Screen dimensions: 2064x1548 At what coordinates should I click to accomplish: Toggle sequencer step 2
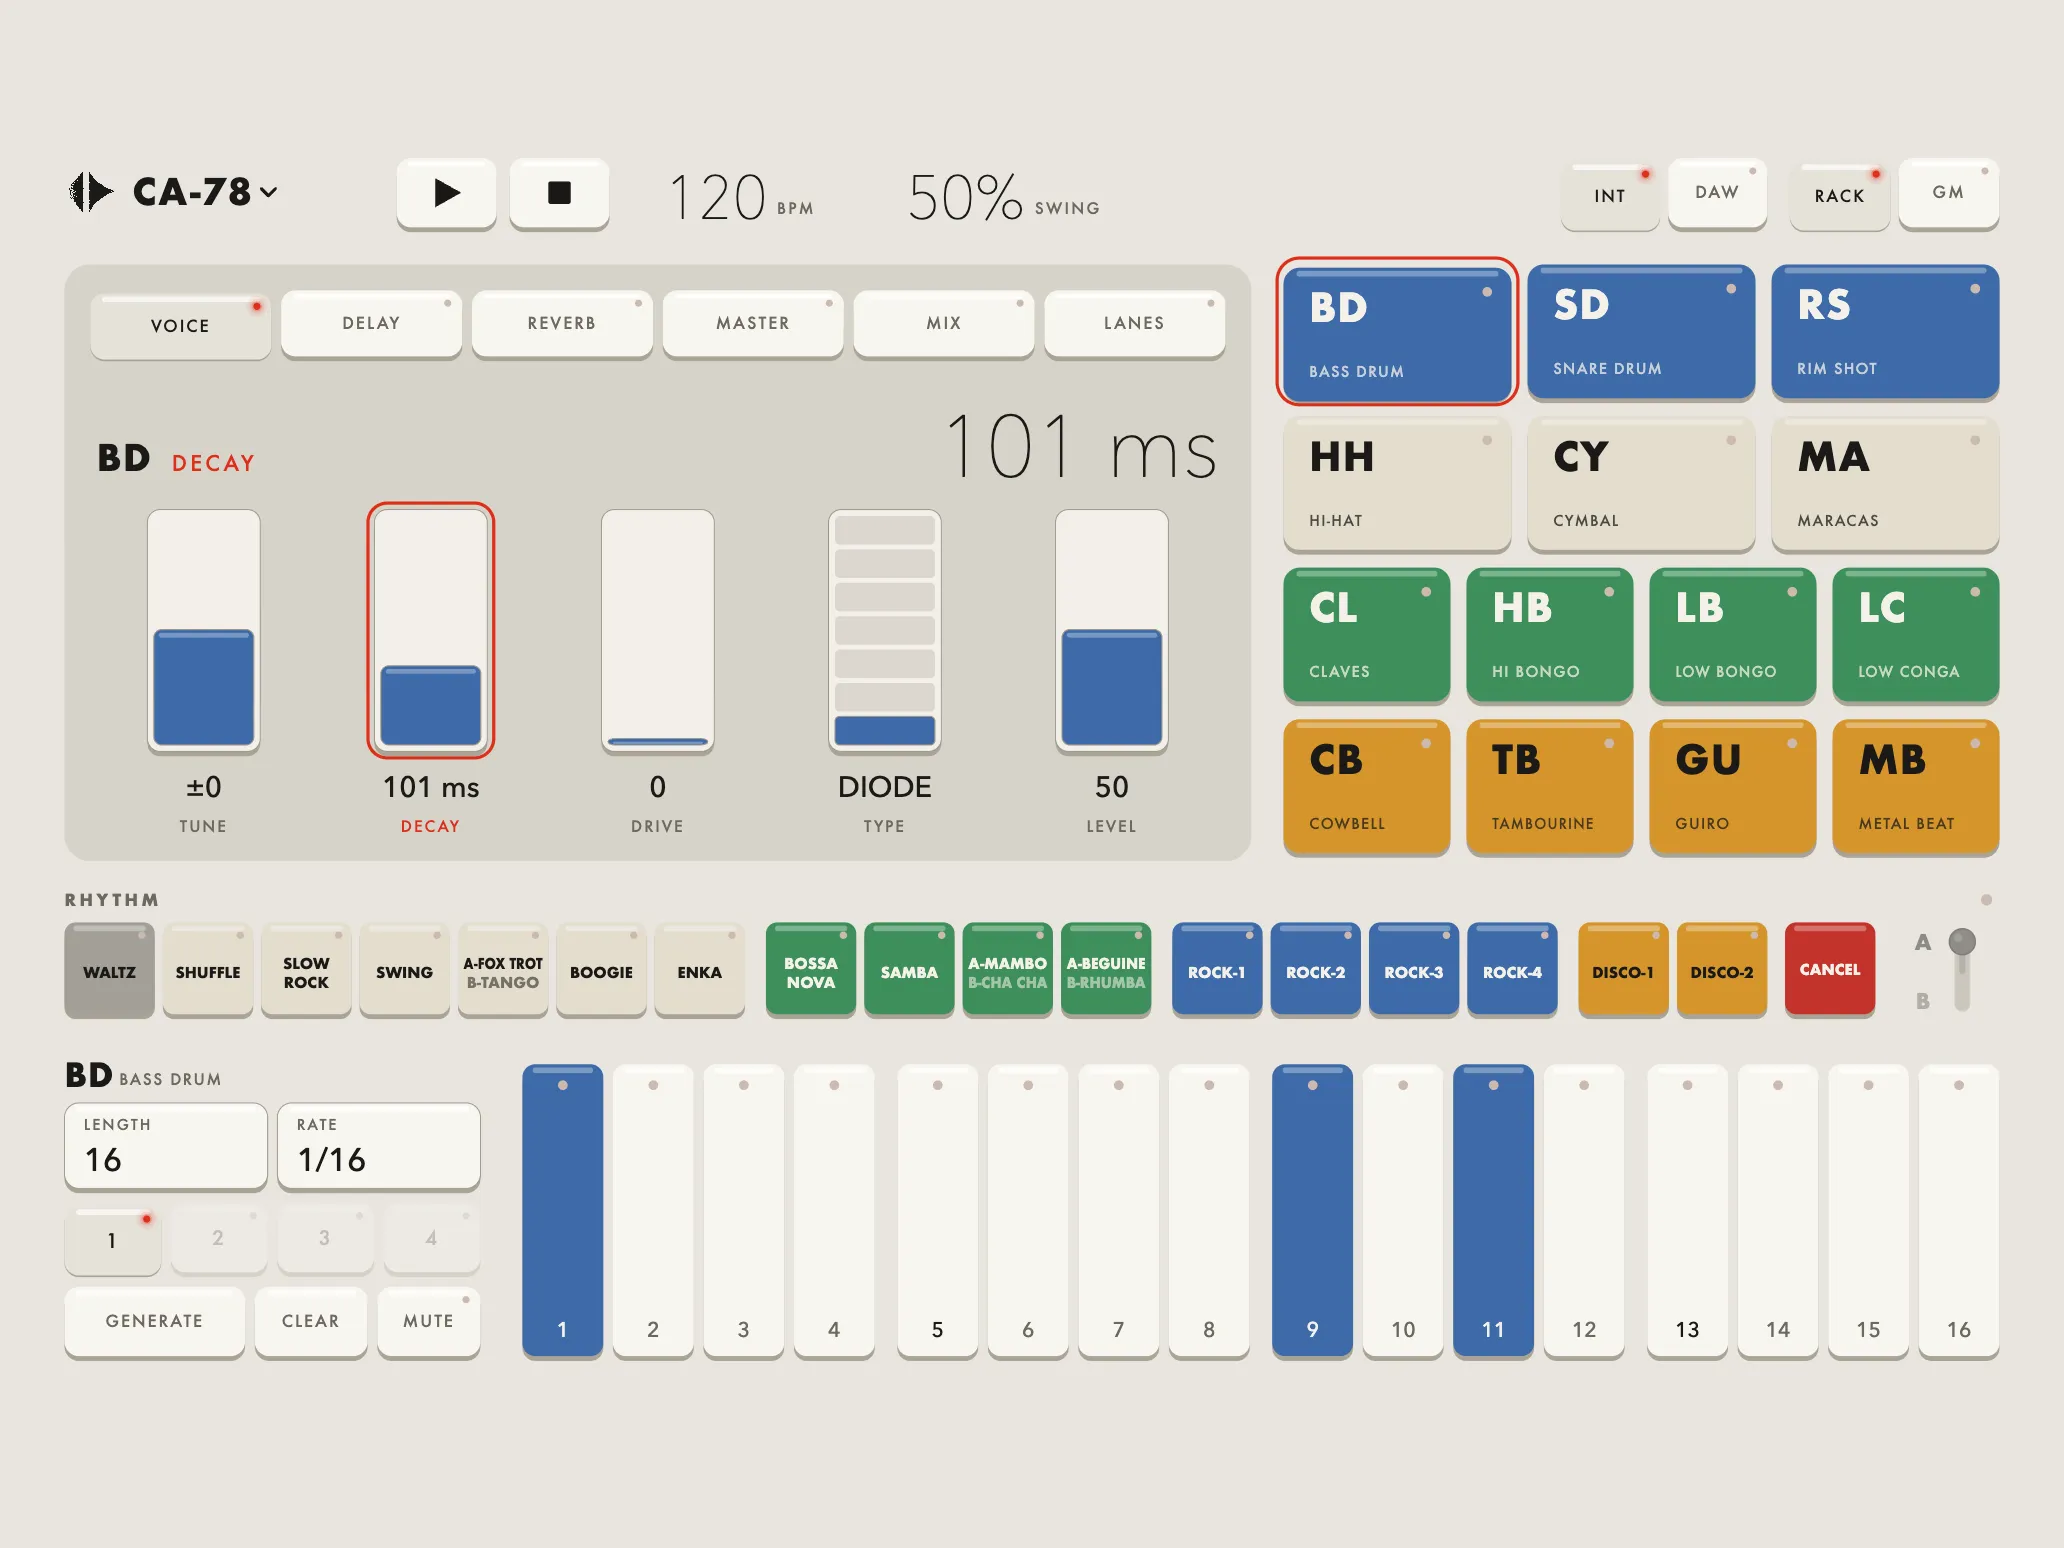tap(653, 1210)
